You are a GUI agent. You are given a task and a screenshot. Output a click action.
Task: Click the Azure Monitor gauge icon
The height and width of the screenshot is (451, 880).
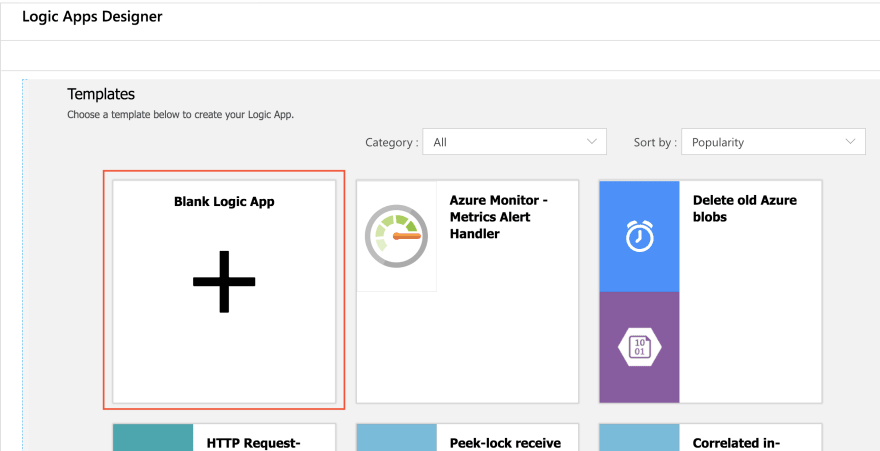point(396,236)
